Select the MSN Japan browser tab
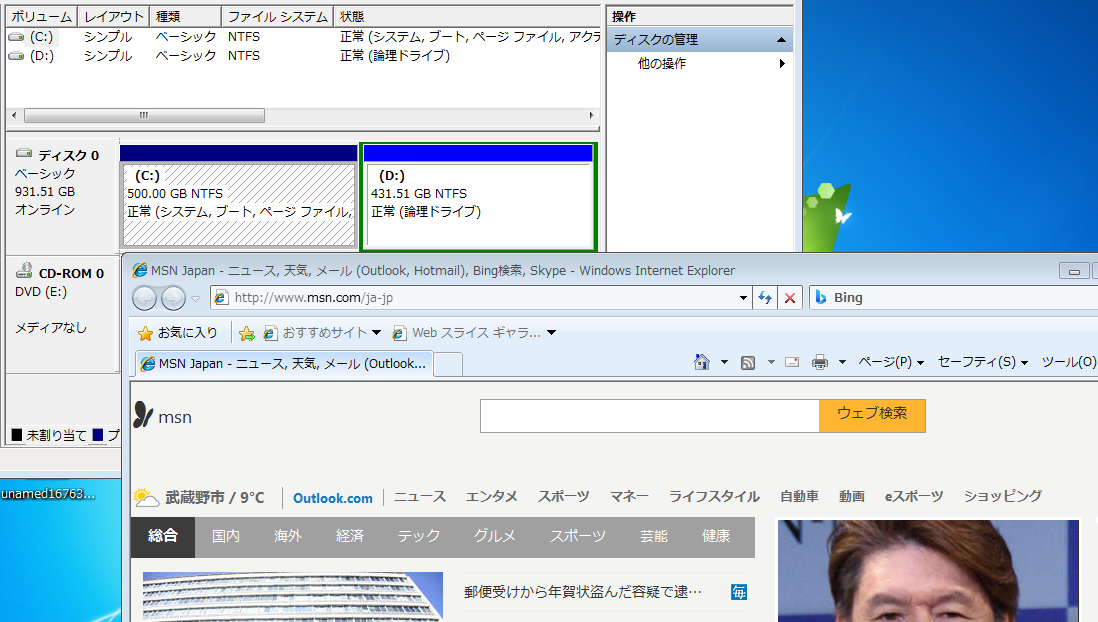The width and height of the screenshot is (1098, 622). click(284, 364)
